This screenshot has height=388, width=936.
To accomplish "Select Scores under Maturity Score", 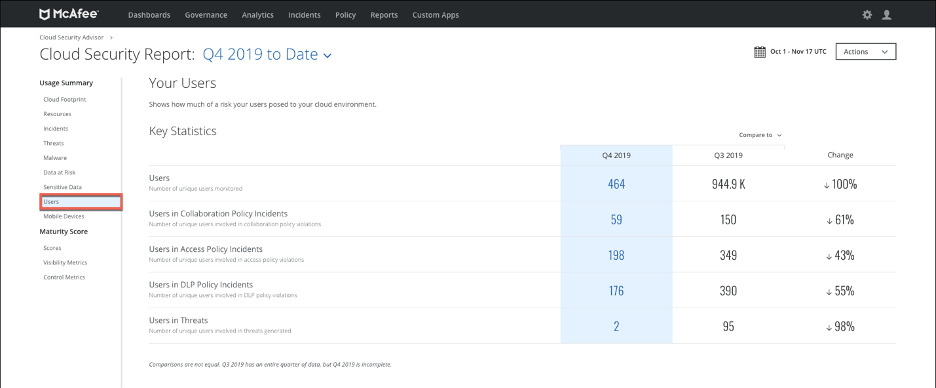I will tap(52, 248).
